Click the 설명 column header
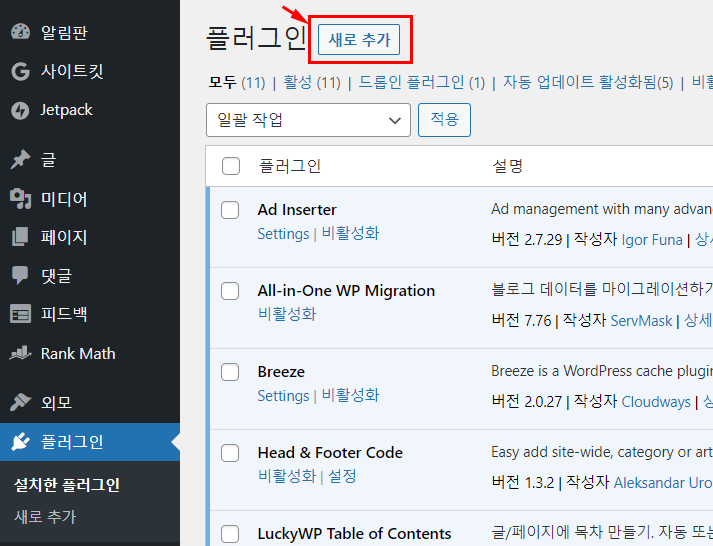The image size is (713, 546). pos(508,166)
